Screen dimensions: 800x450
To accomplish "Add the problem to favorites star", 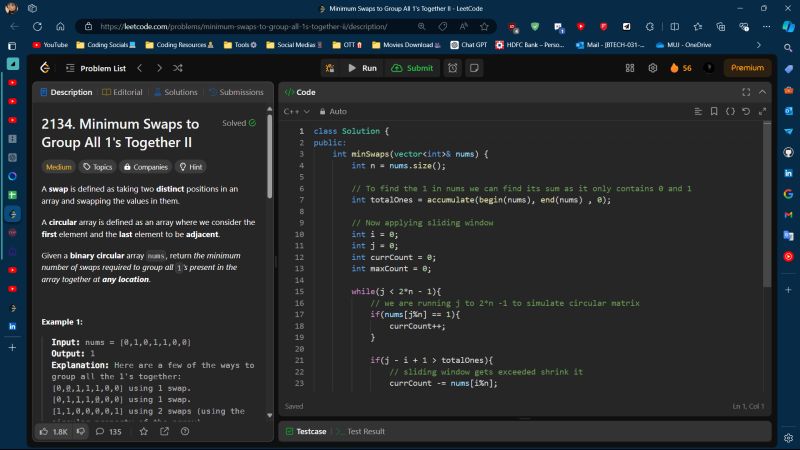I will tap(144, 432).
